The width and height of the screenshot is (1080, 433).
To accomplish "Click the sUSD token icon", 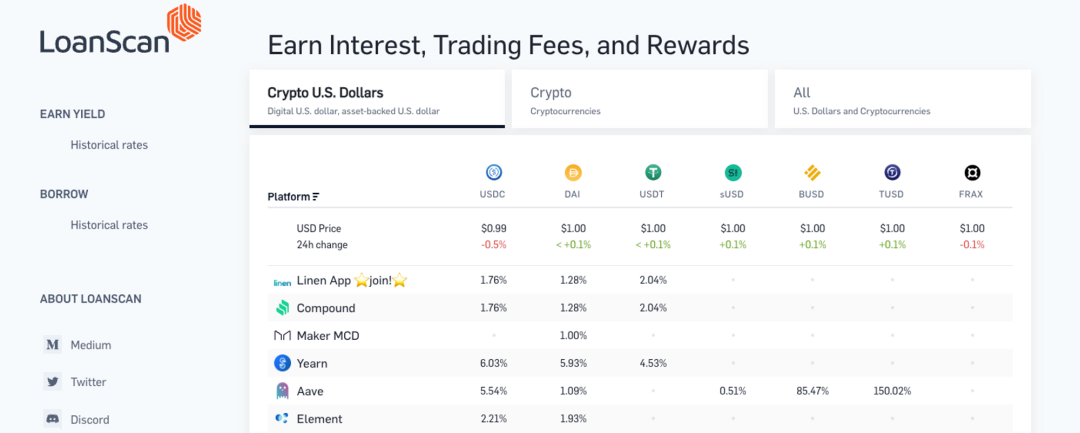I will [x=733, y=172].
